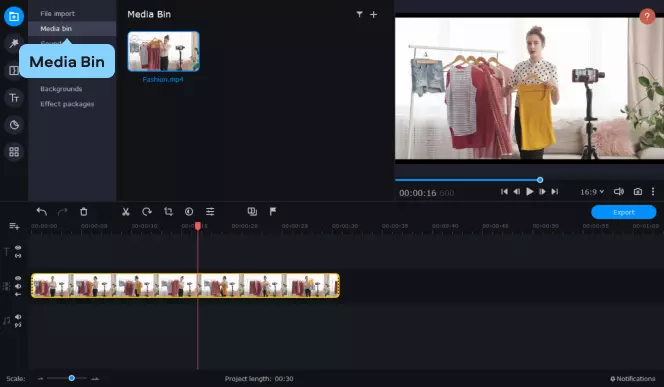Click the zoom in plus on Scale
Image resolution: width=664 pixels, height=387 pixels.
tap(95, 379)
